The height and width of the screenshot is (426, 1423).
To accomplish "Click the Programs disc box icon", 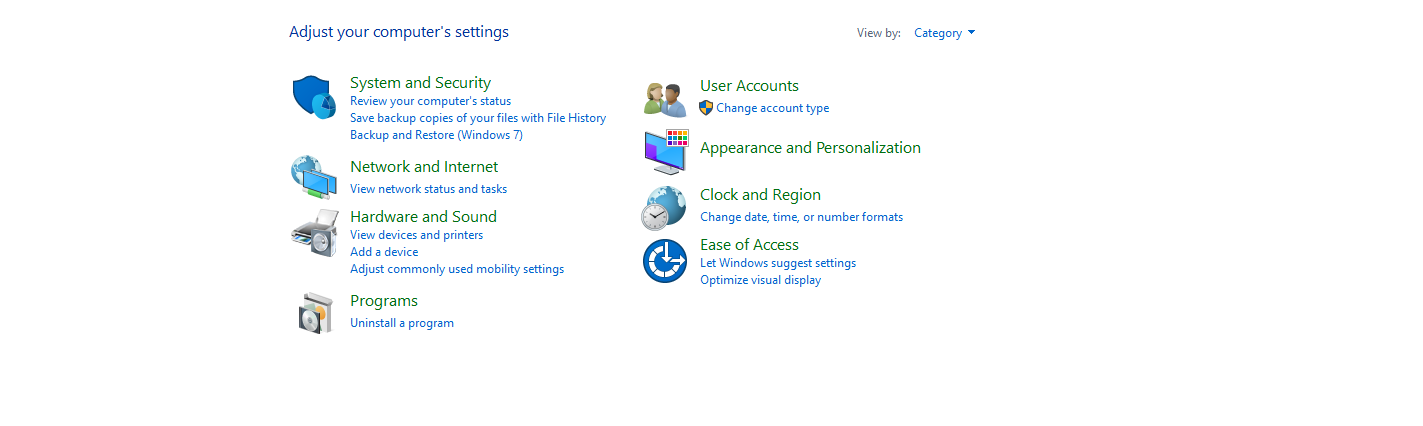I will (315, 313).
